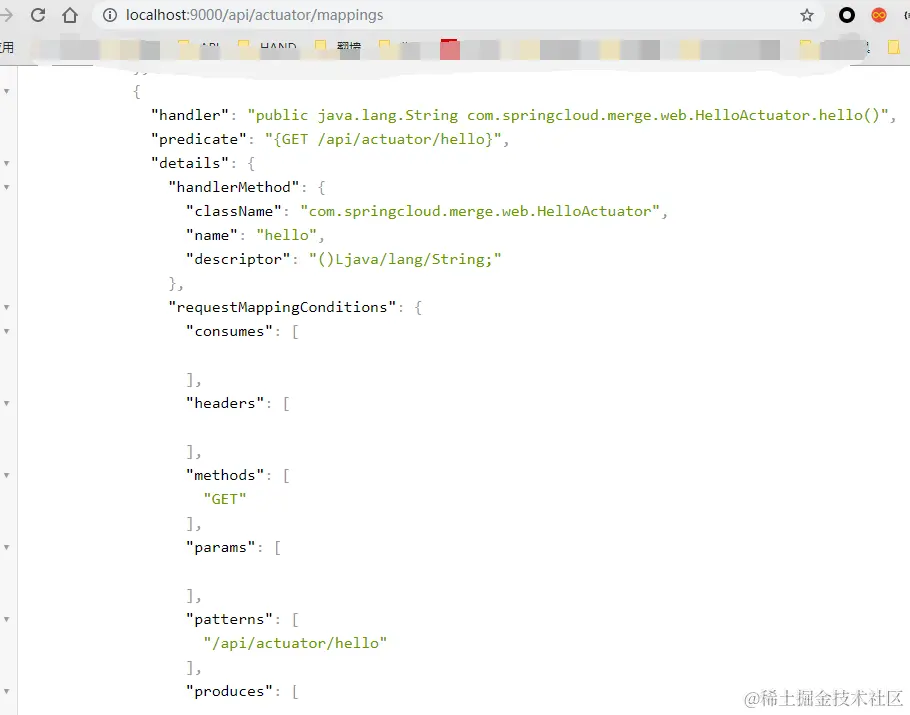
Task: View site information for localhost
Action: 110,15
